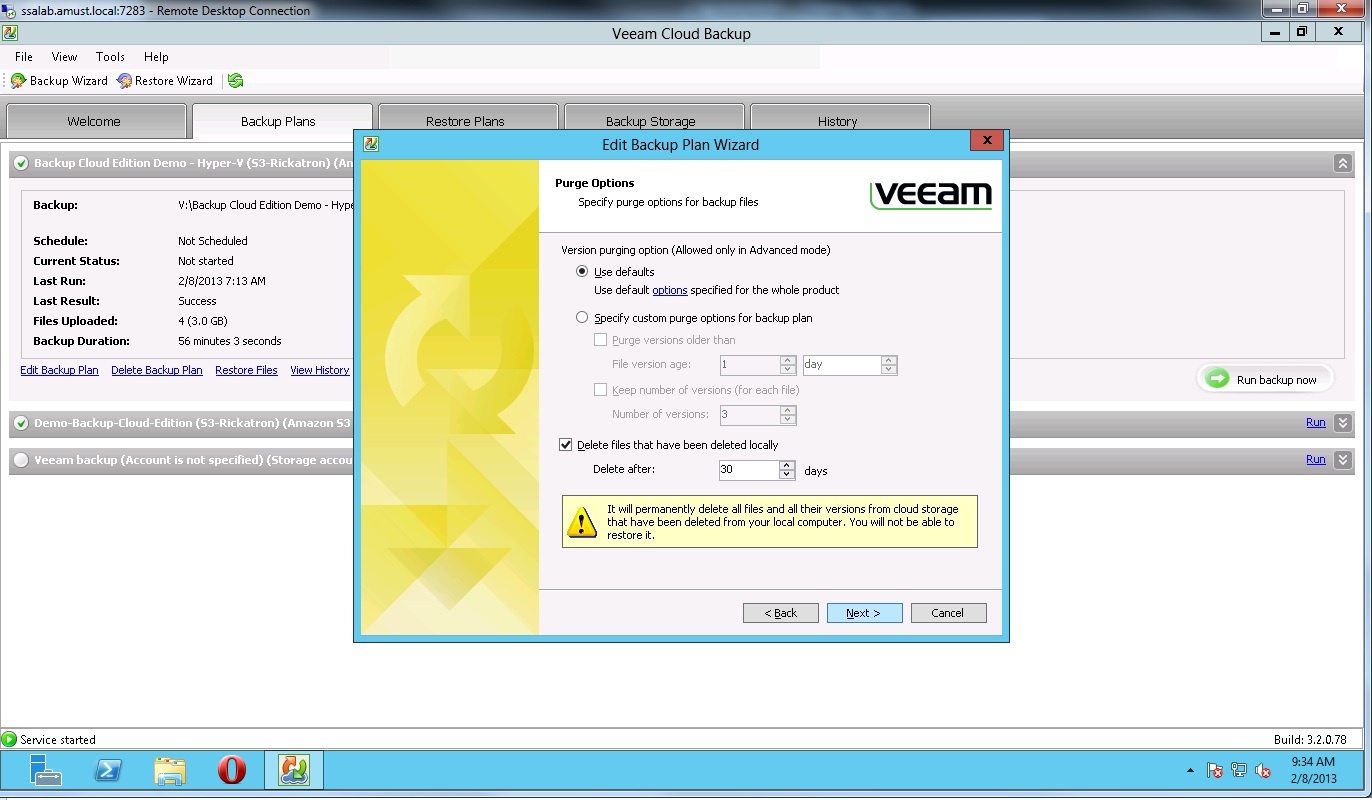1372x800 pixels.
Task: Open the View menu
Action: pyautogui.click(x=64, y=57)
